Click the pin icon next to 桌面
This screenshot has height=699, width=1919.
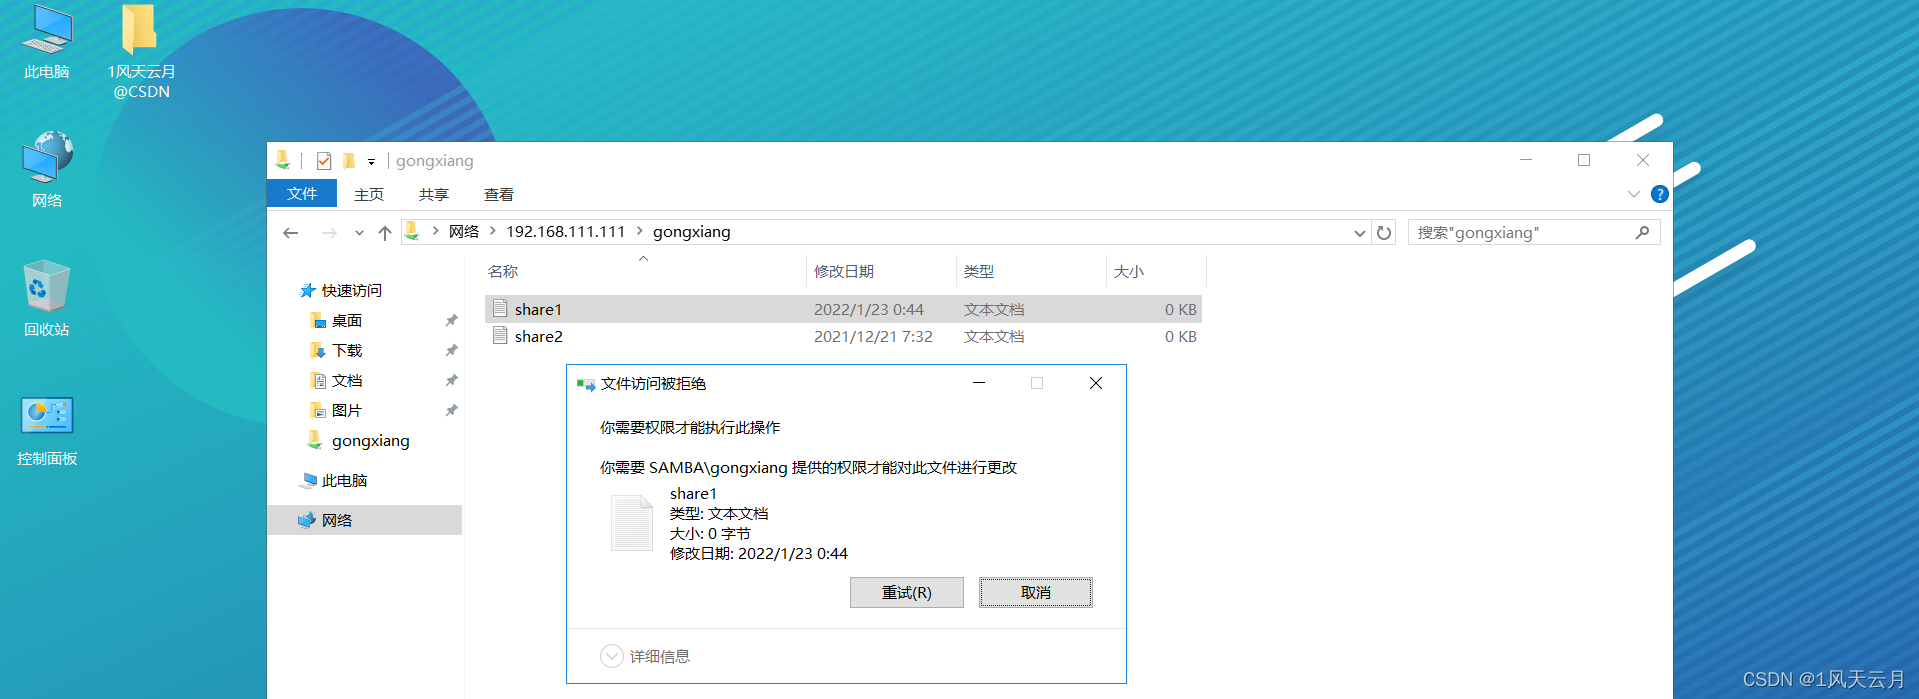(x=451, y=321)
